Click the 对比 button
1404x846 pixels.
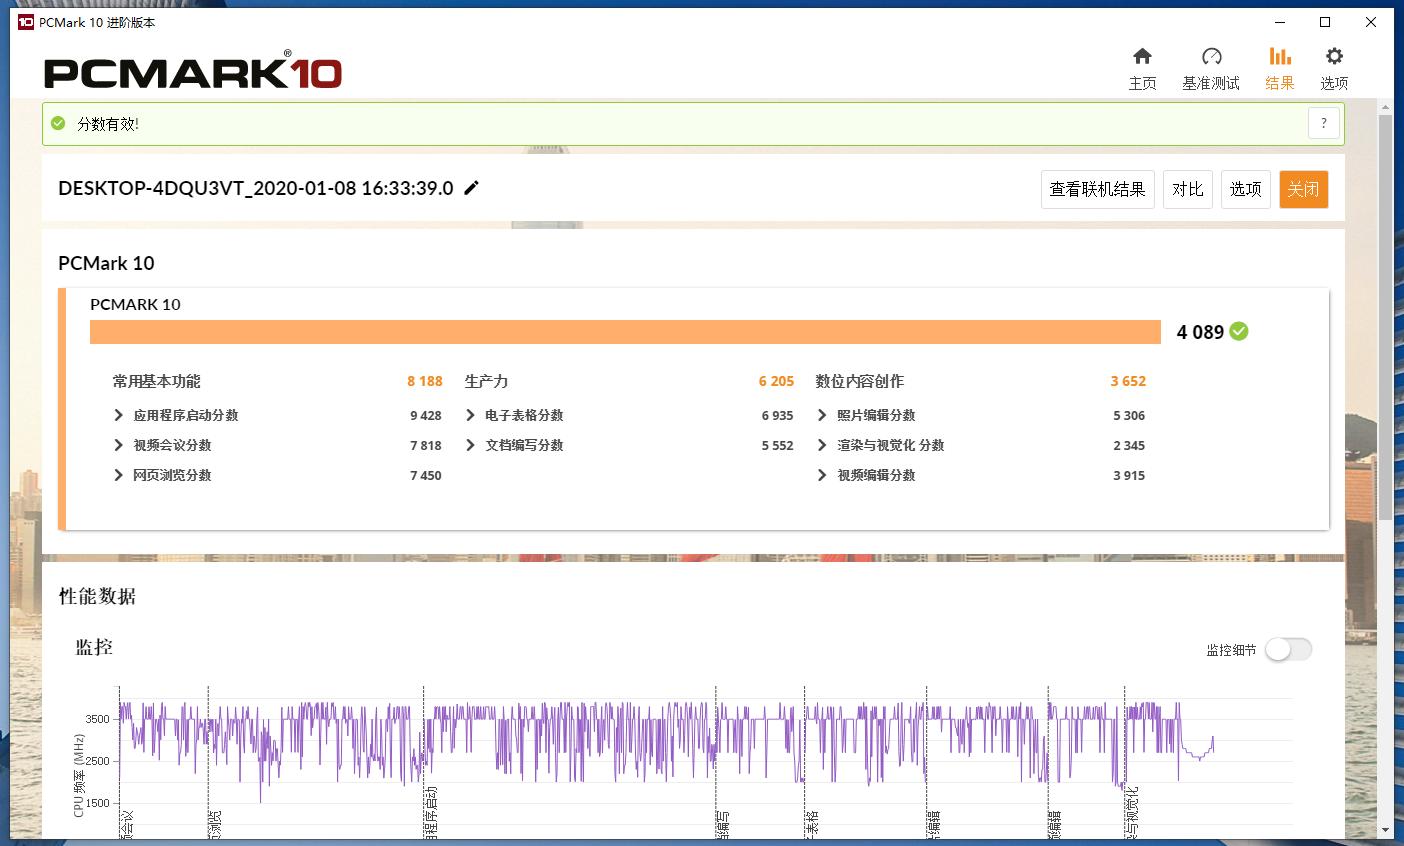1187,189
